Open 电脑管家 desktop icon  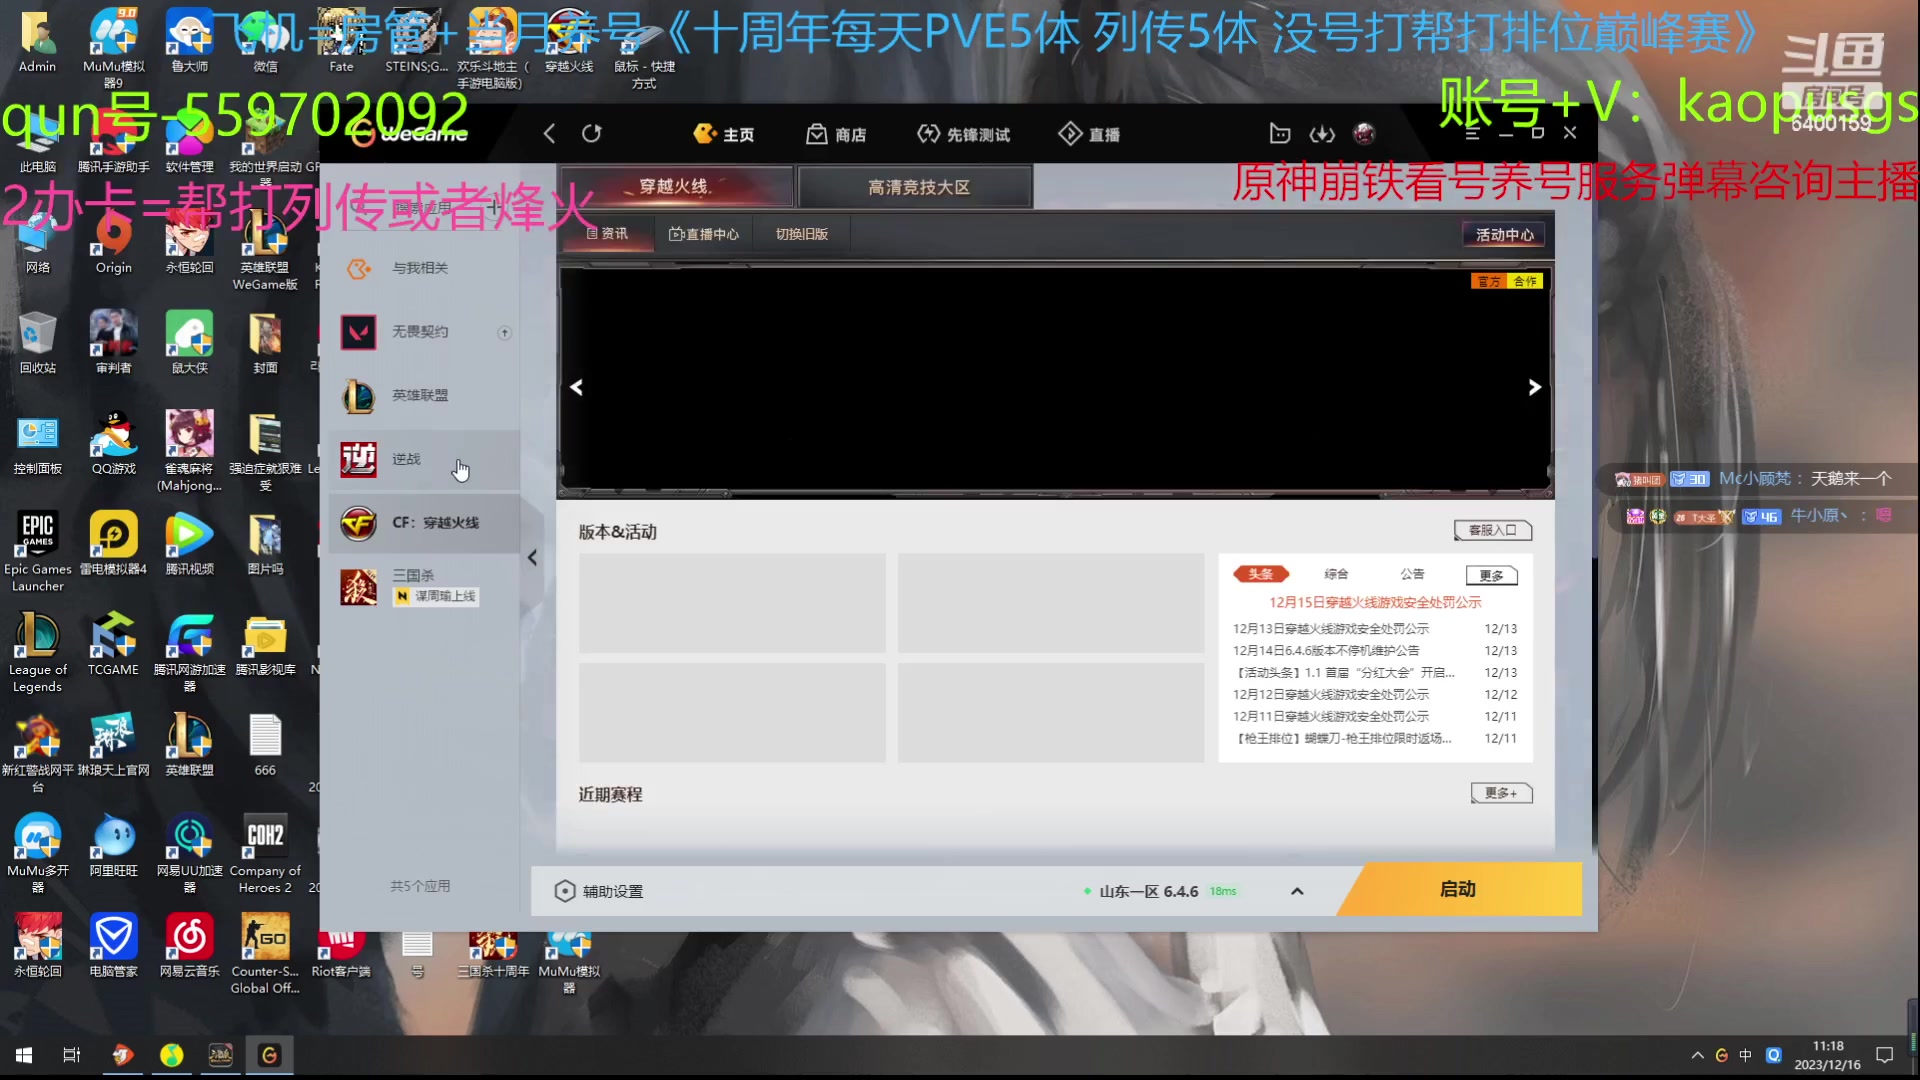click(113, 945)
